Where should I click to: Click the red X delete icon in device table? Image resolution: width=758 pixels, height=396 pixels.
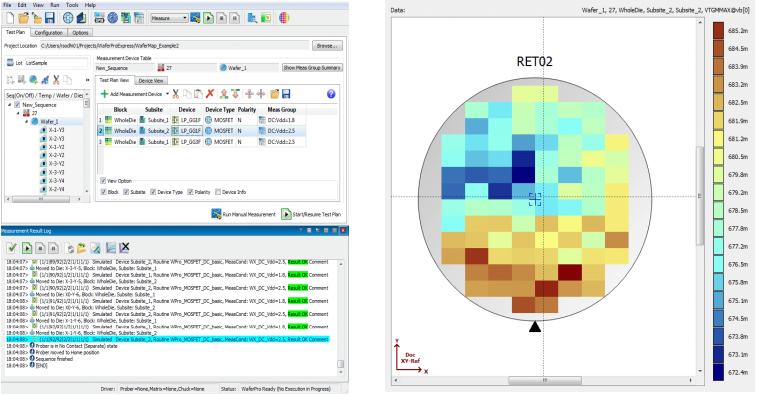(x=210, y=94)
